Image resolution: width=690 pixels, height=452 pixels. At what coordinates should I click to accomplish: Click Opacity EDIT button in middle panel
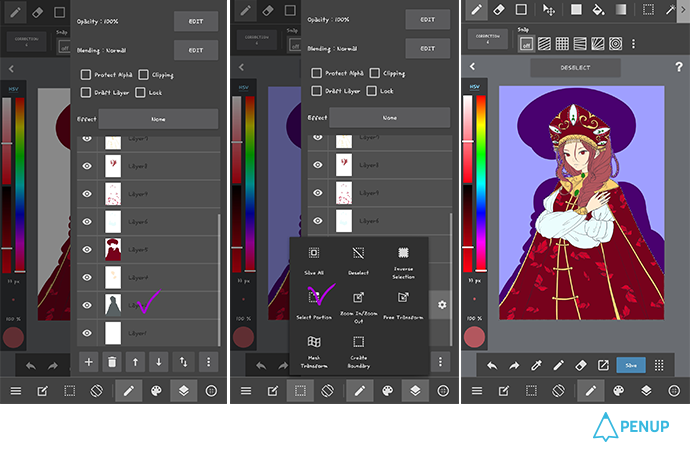click(x=427, y=19)
